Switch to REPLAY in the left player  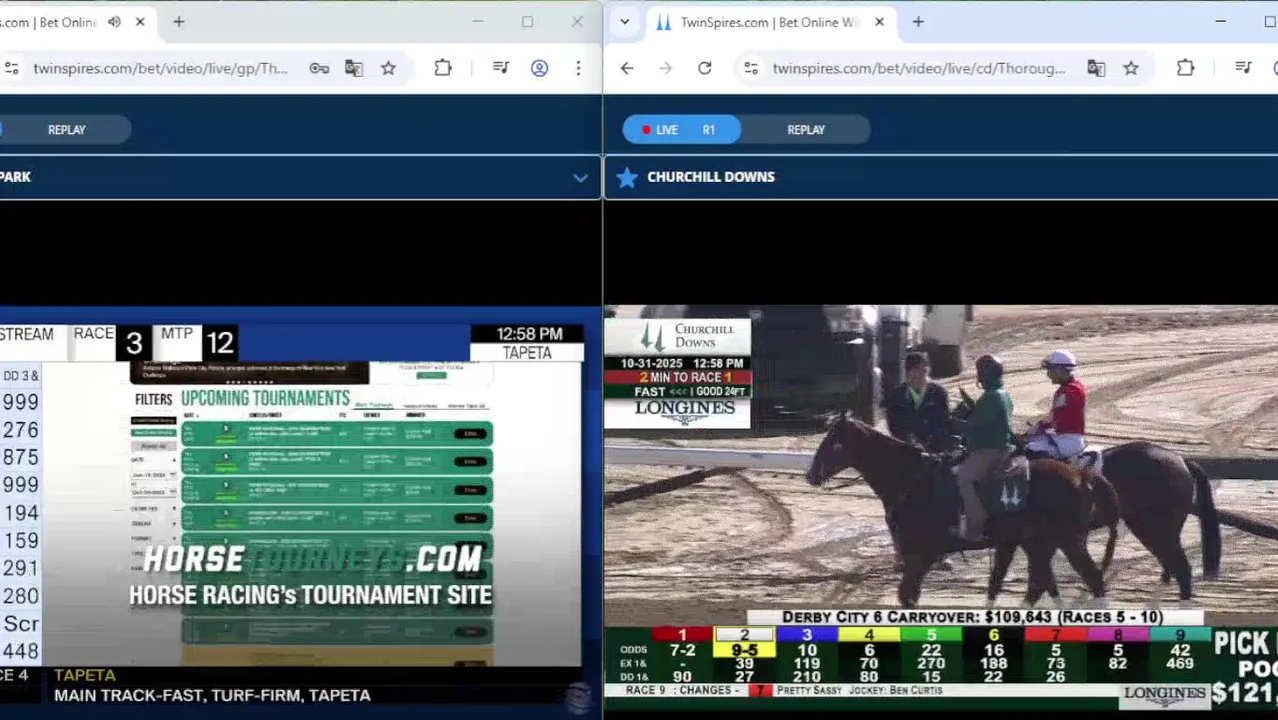pyautogui.click(x=67, y=130)
